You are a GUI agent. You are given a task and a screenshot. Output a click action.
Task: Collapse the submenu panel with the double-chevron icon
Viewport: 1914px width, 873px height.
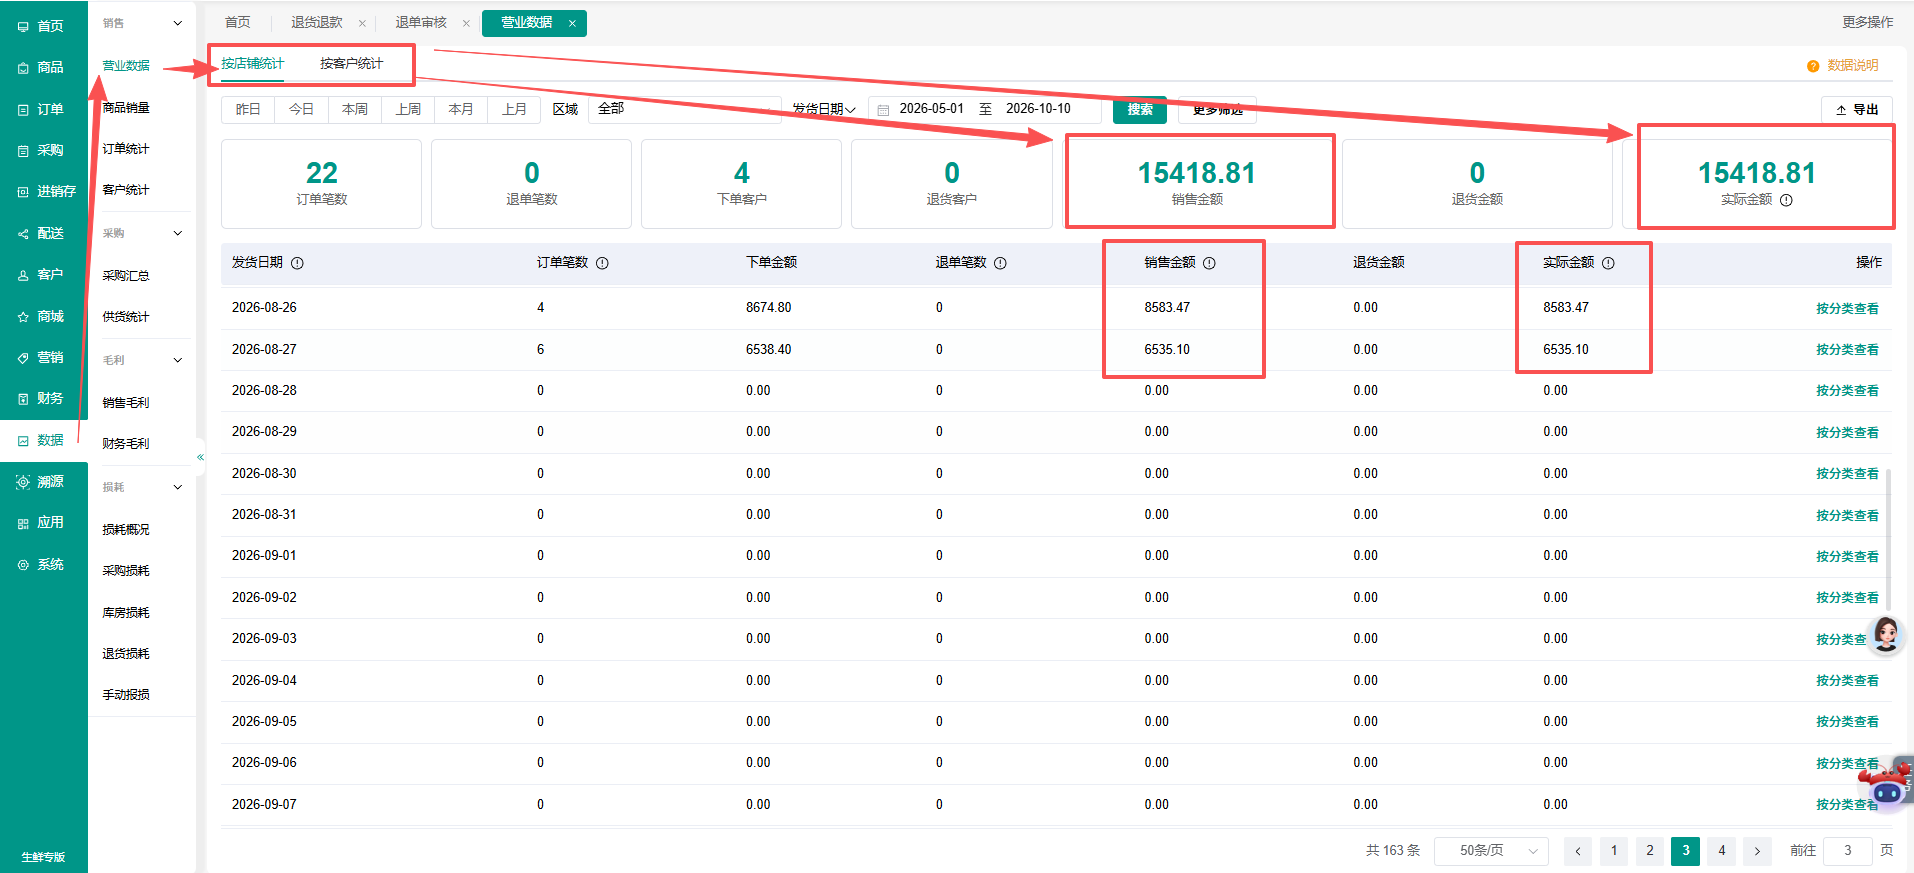click(x=200, y=457)
